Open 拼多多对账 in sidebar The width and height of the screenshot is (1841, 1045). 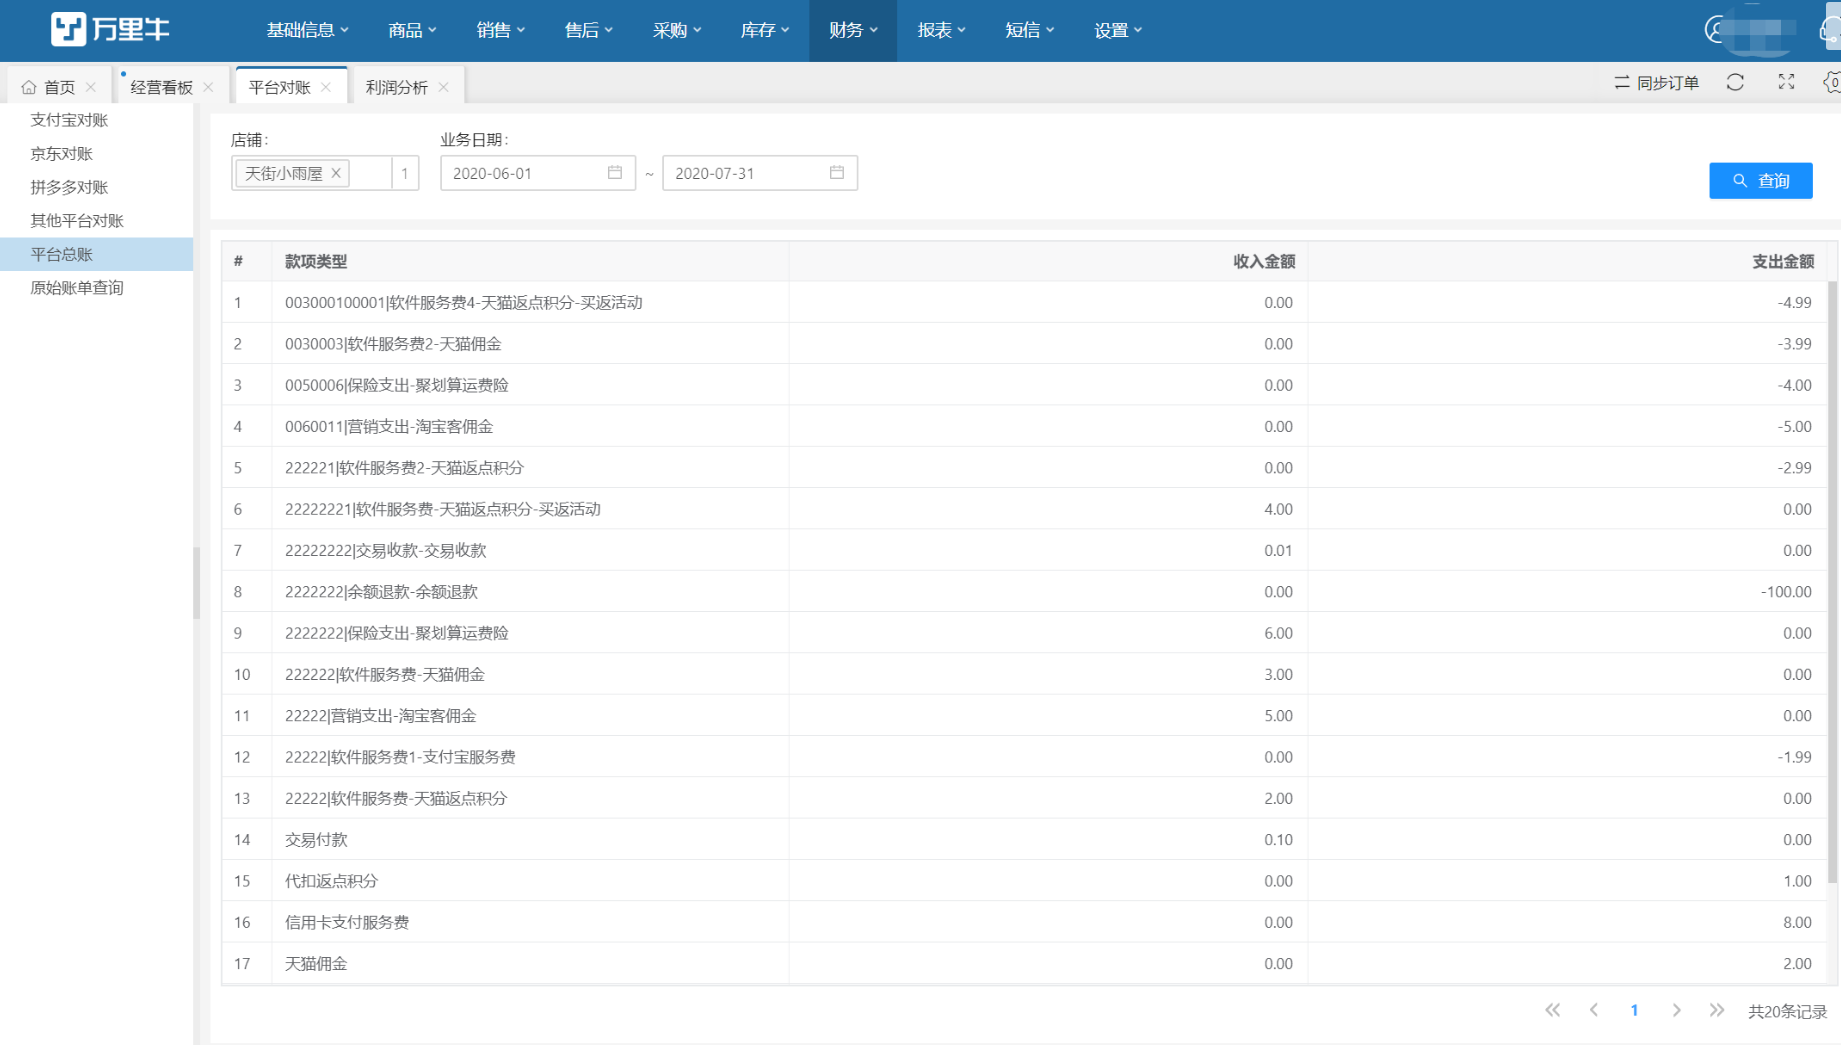coord(69,187)
